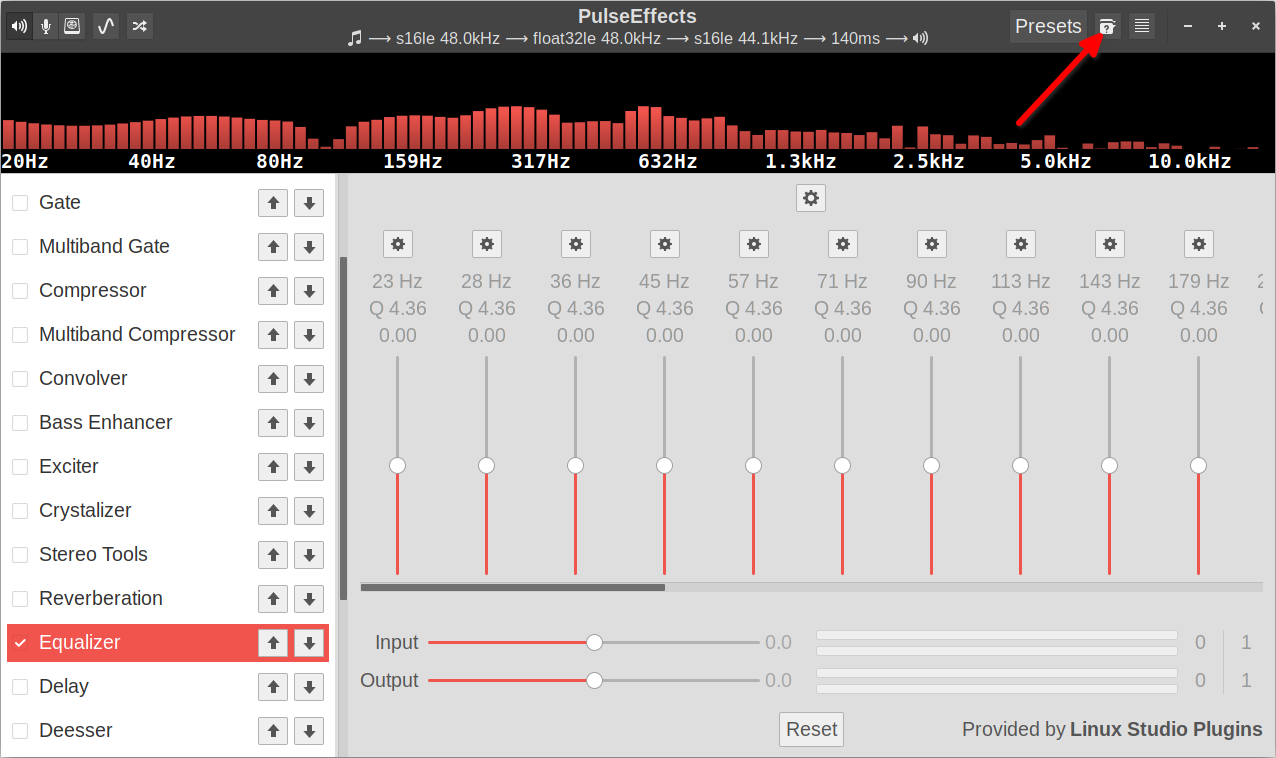Enable the Multiband Gate checkbox
The image size is (1276, 758).
[x=20, y=247]
